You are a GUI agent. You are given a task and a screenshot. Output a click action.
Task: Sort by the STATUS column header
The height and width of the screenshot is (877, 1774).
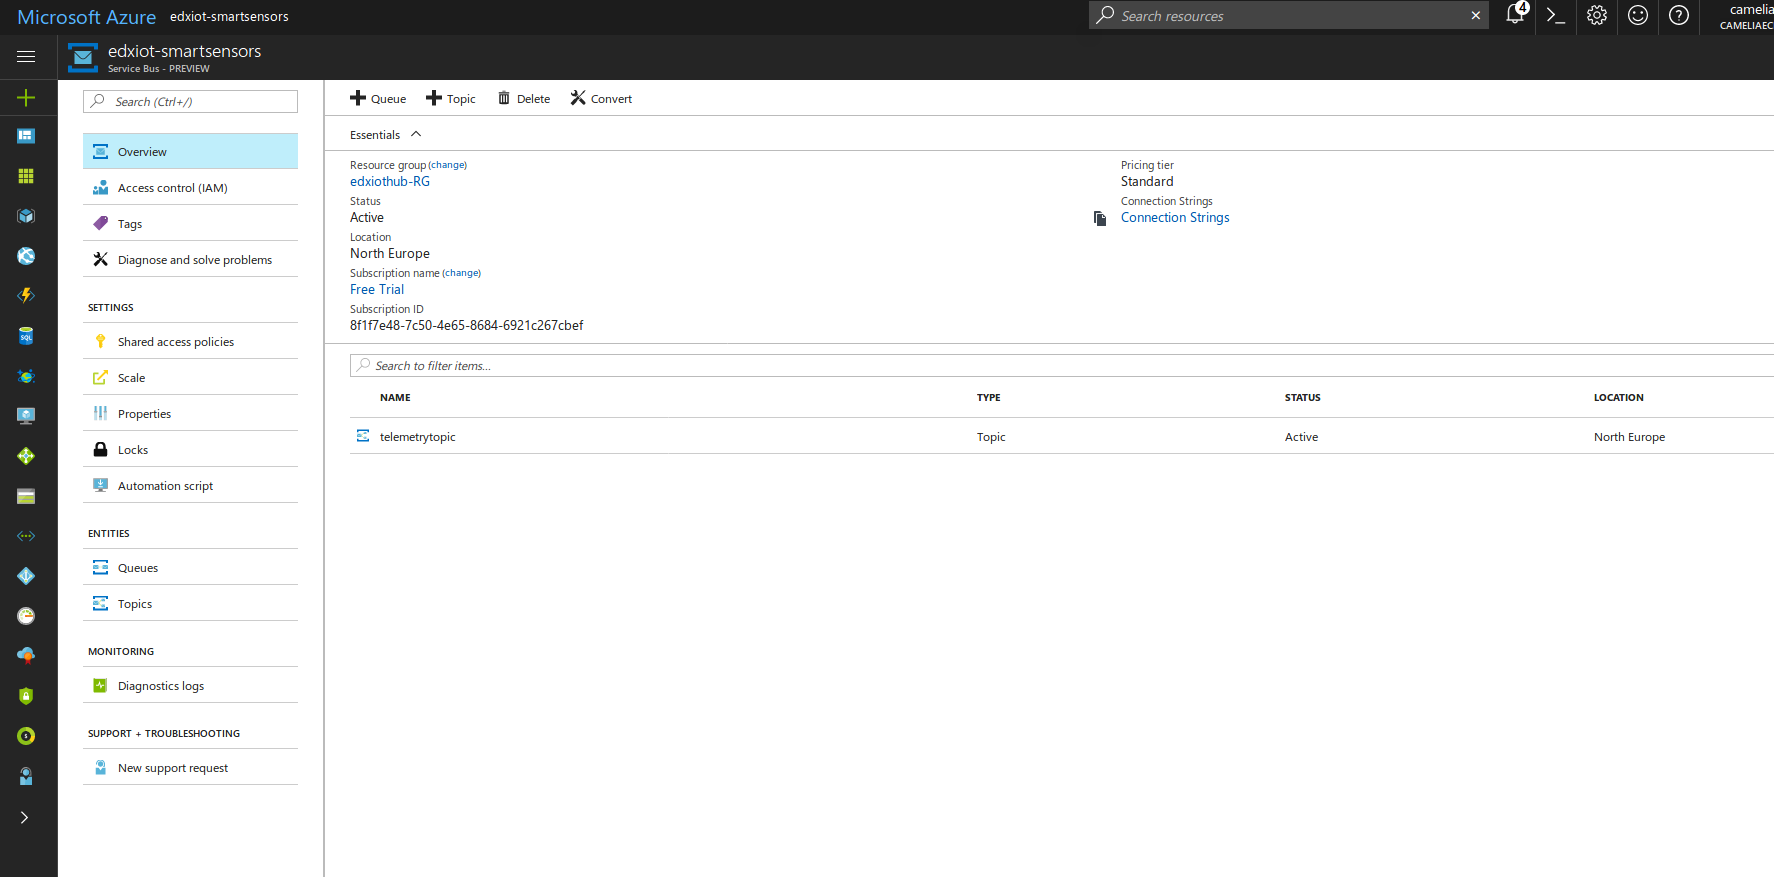click(1302, 397)
